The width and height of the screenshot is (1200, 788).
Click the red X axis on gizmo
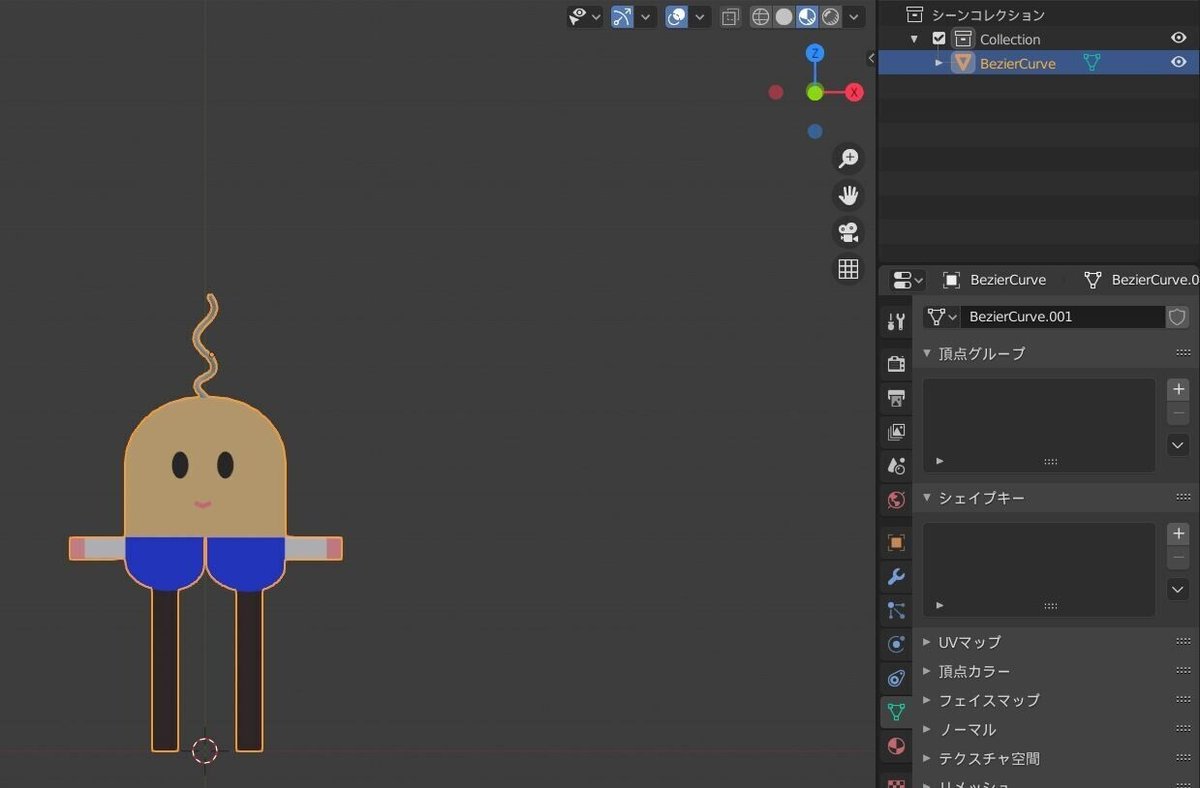pyautogui.click(x=854, y=92)
